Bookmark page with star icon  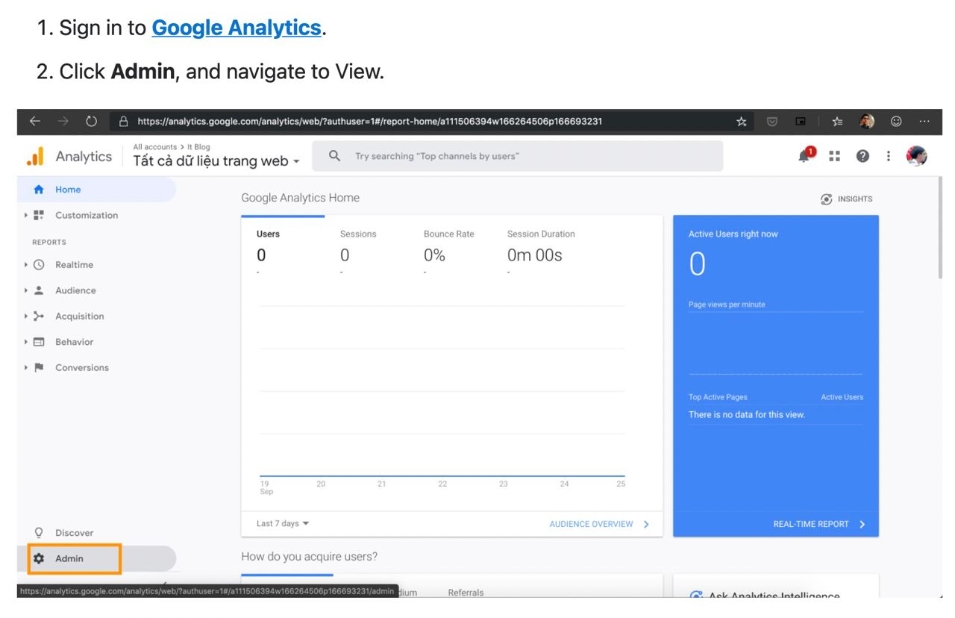pos(741,122)
